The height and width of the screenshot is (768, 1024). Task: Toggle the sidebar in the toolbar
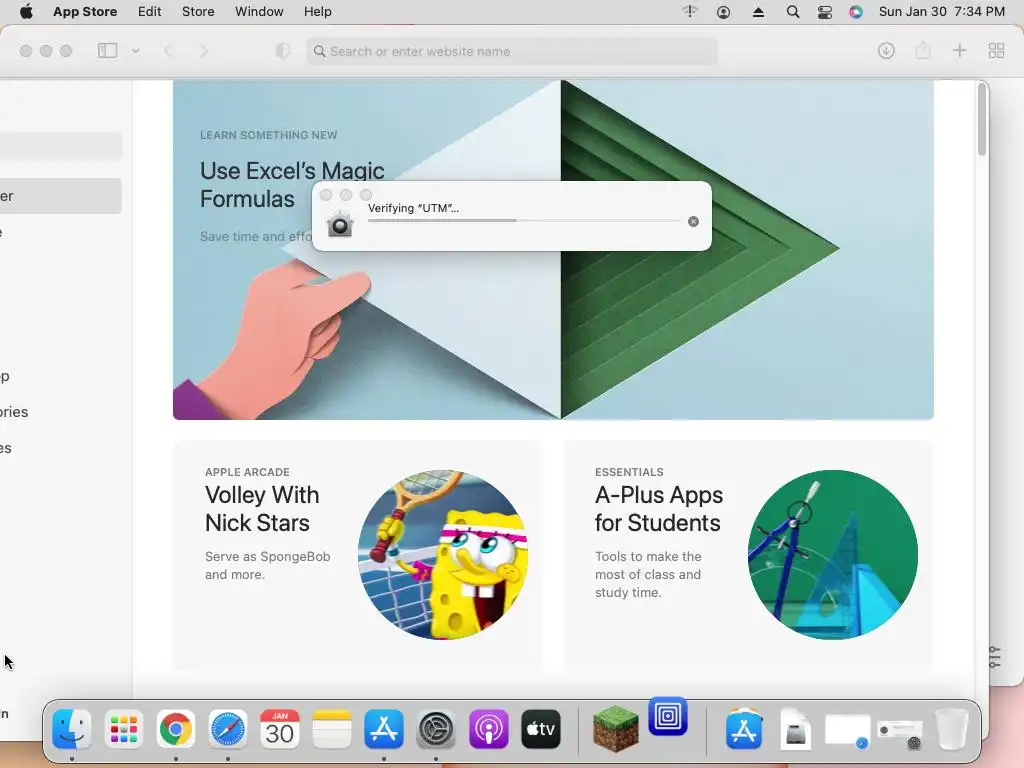click(x=107, y=51)
